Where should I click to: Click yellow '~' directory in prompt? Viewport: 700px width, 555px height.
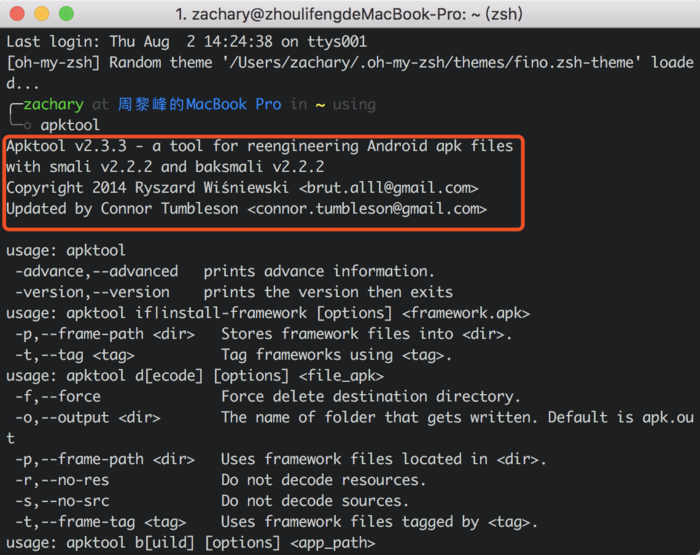(x=320, y=105)
